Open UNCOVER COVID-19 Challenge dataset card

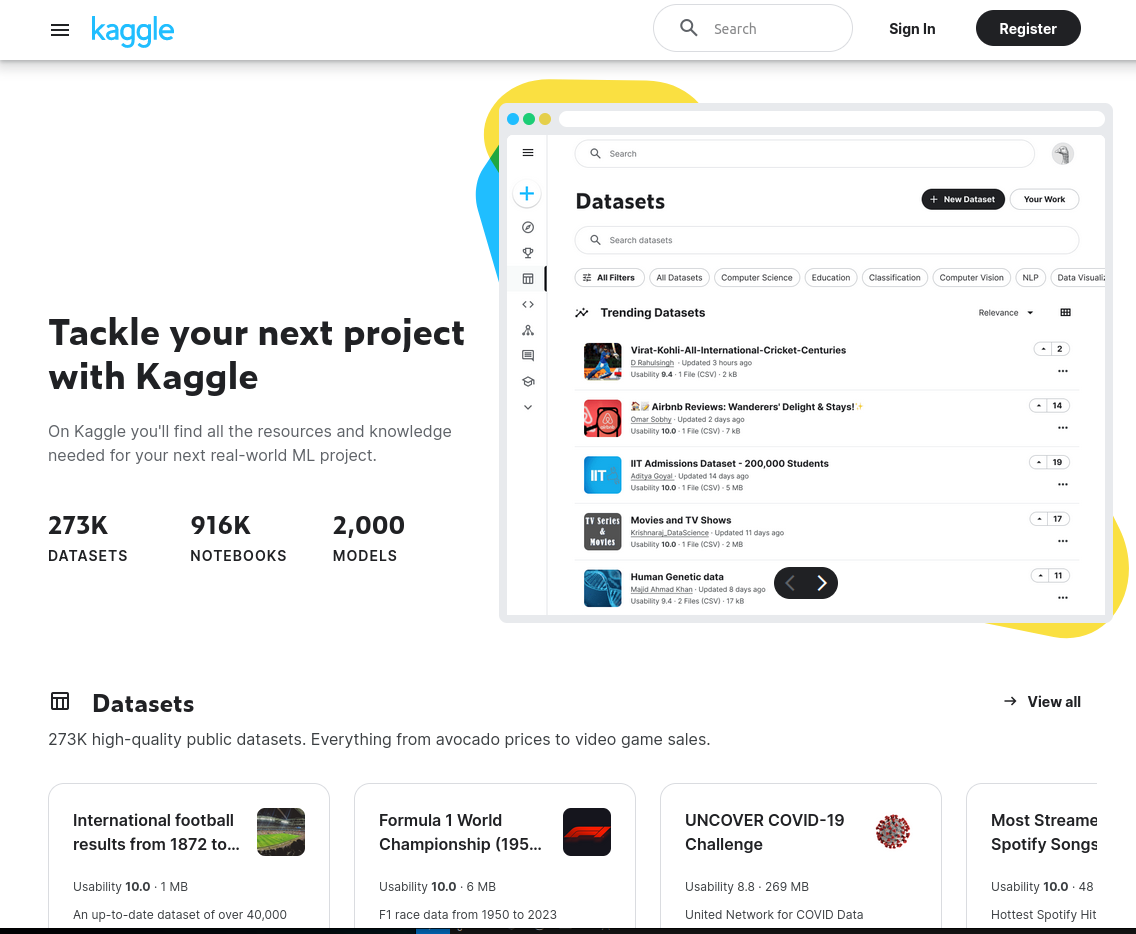(801, 855)
